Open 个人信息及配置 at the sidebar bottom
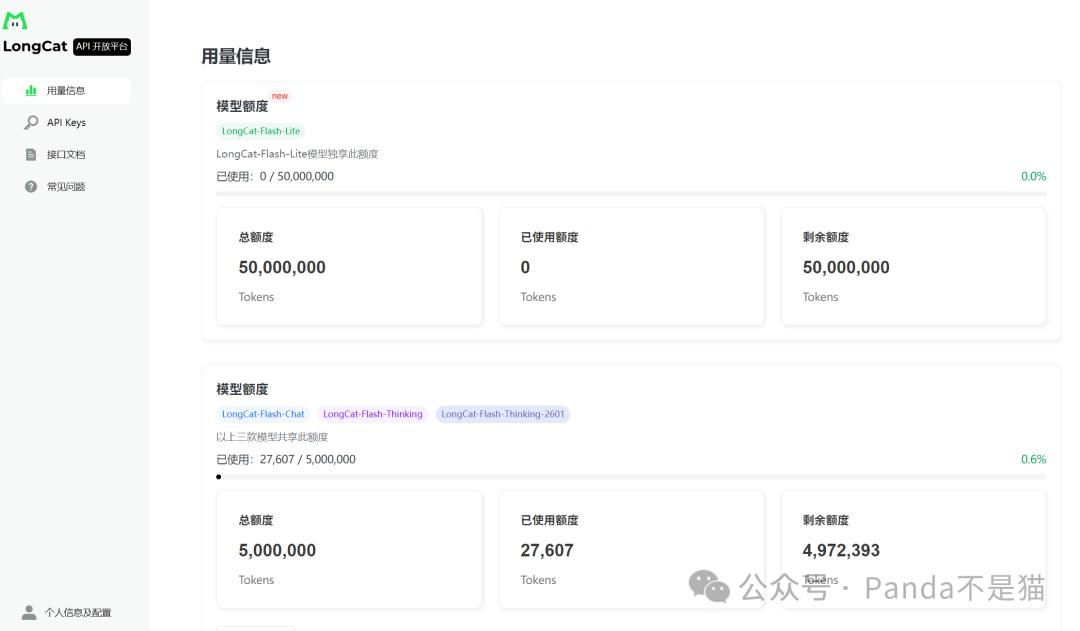This screenshot has height=631, width=1080. pos(67,612)
